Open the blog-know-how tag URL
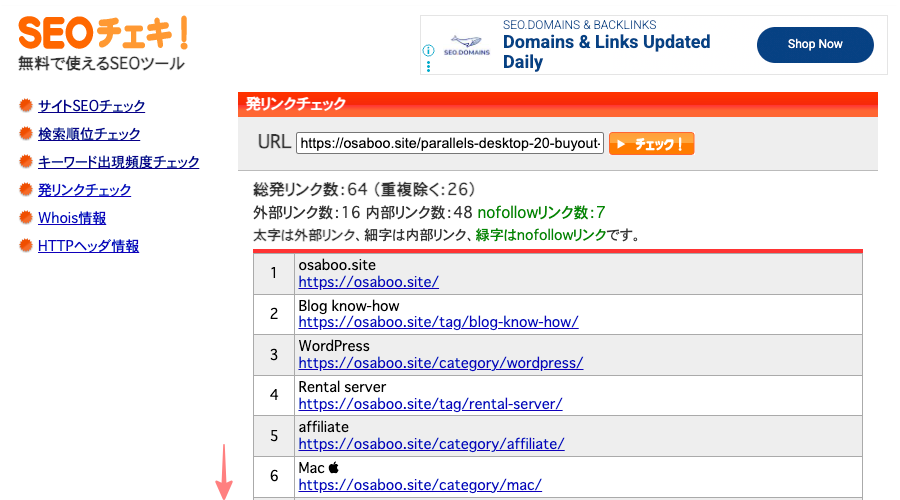The image size is (900, 500). point(439,322)
